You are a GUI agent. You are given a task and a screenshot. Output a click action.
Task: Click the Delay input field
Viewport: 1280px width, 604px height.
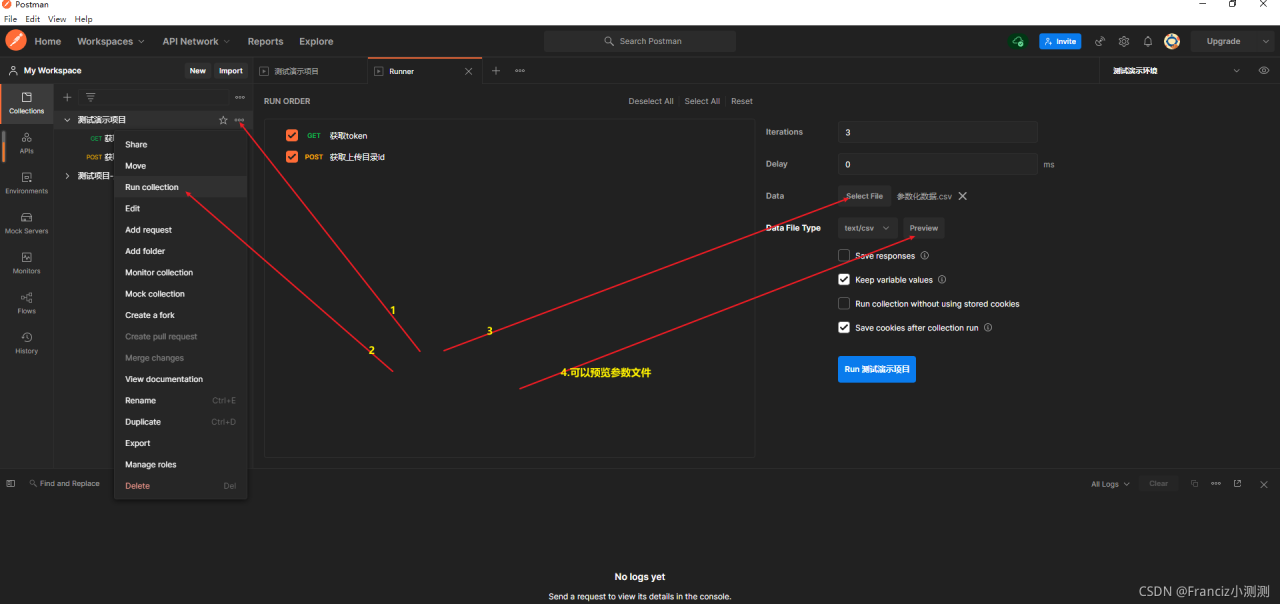coord(938,164)
